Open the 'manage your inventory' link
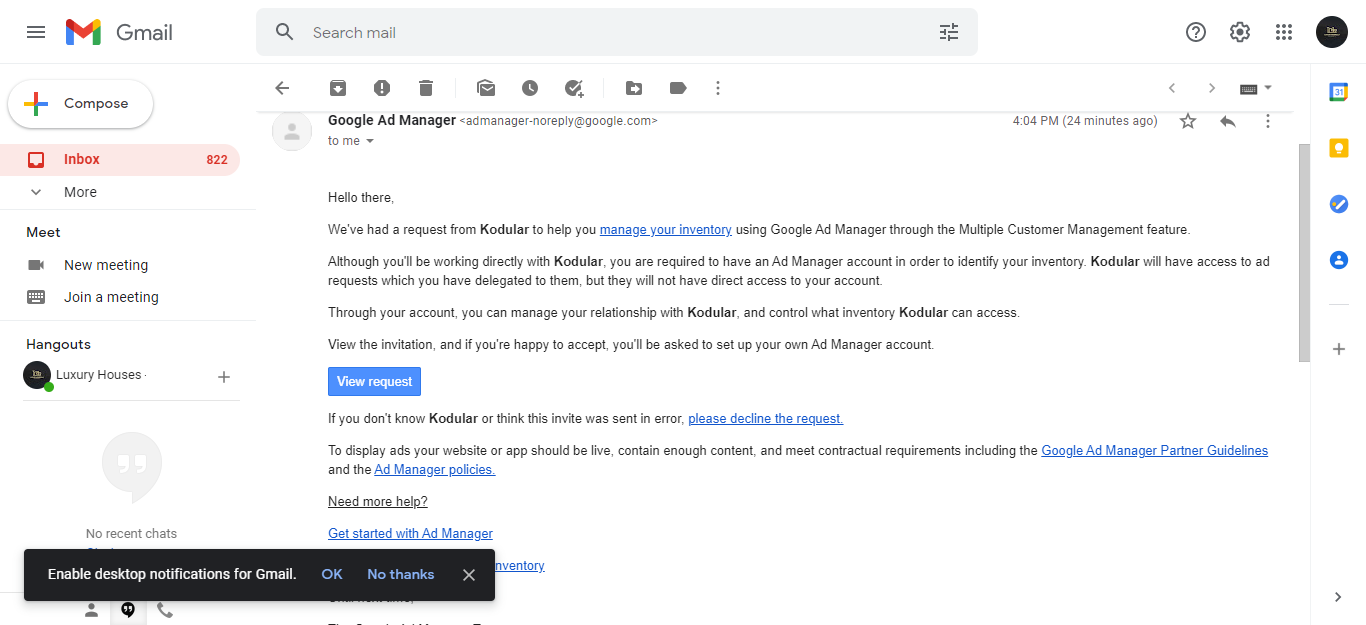Viewport: 1366px width, 625px height. 666,229
